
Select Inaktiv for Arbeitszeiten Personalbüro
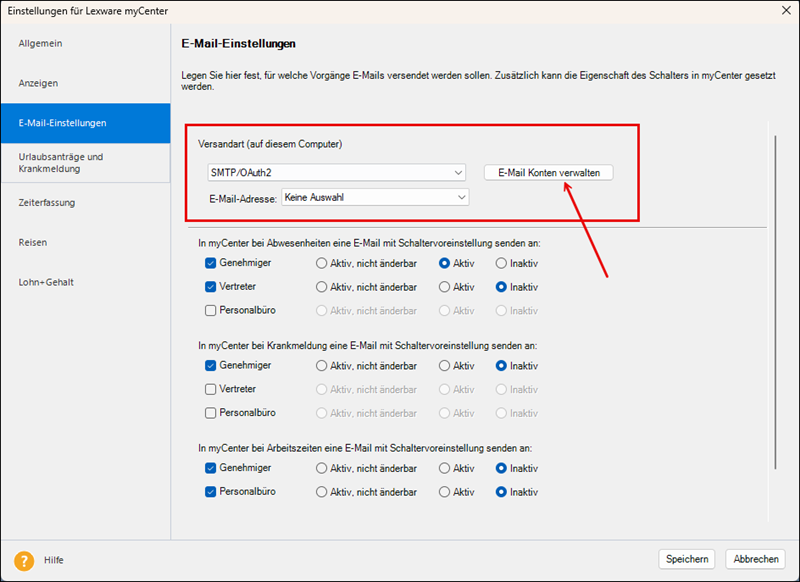(501, 492)
